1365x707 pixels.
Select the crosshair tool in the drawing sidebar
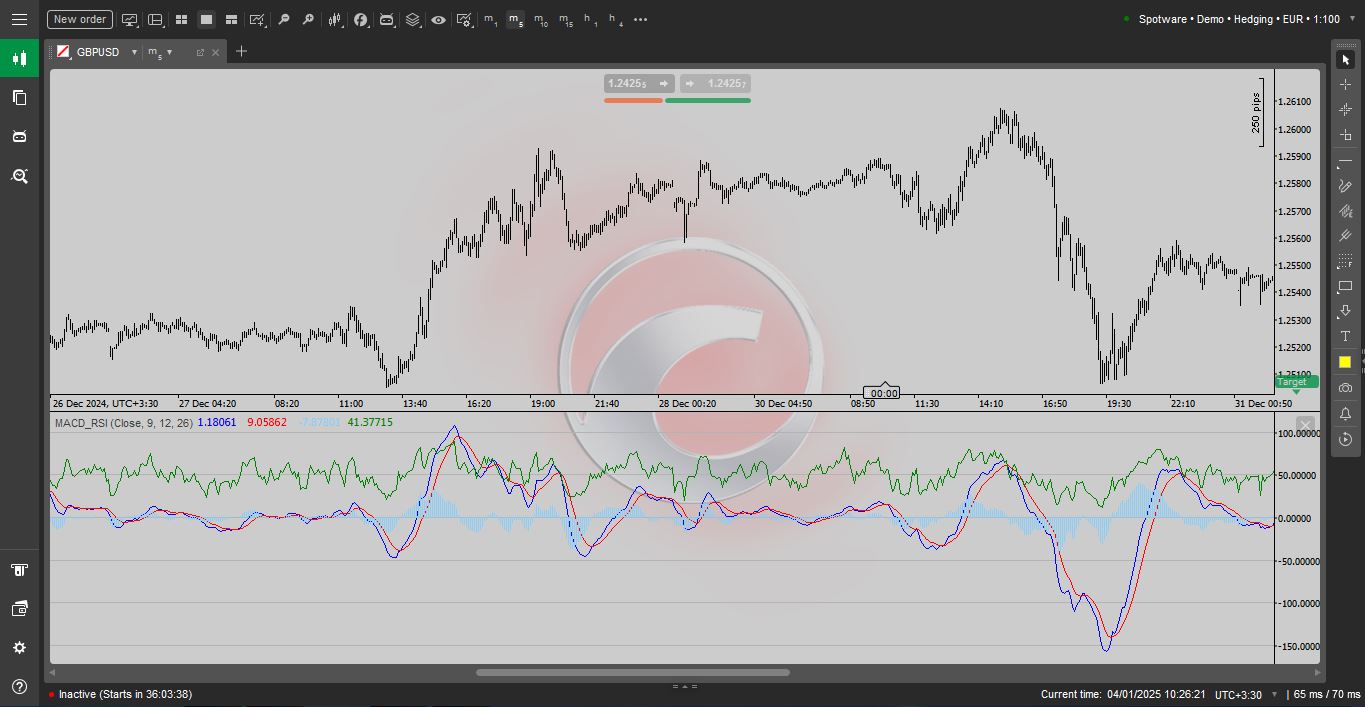[1345, 84]
